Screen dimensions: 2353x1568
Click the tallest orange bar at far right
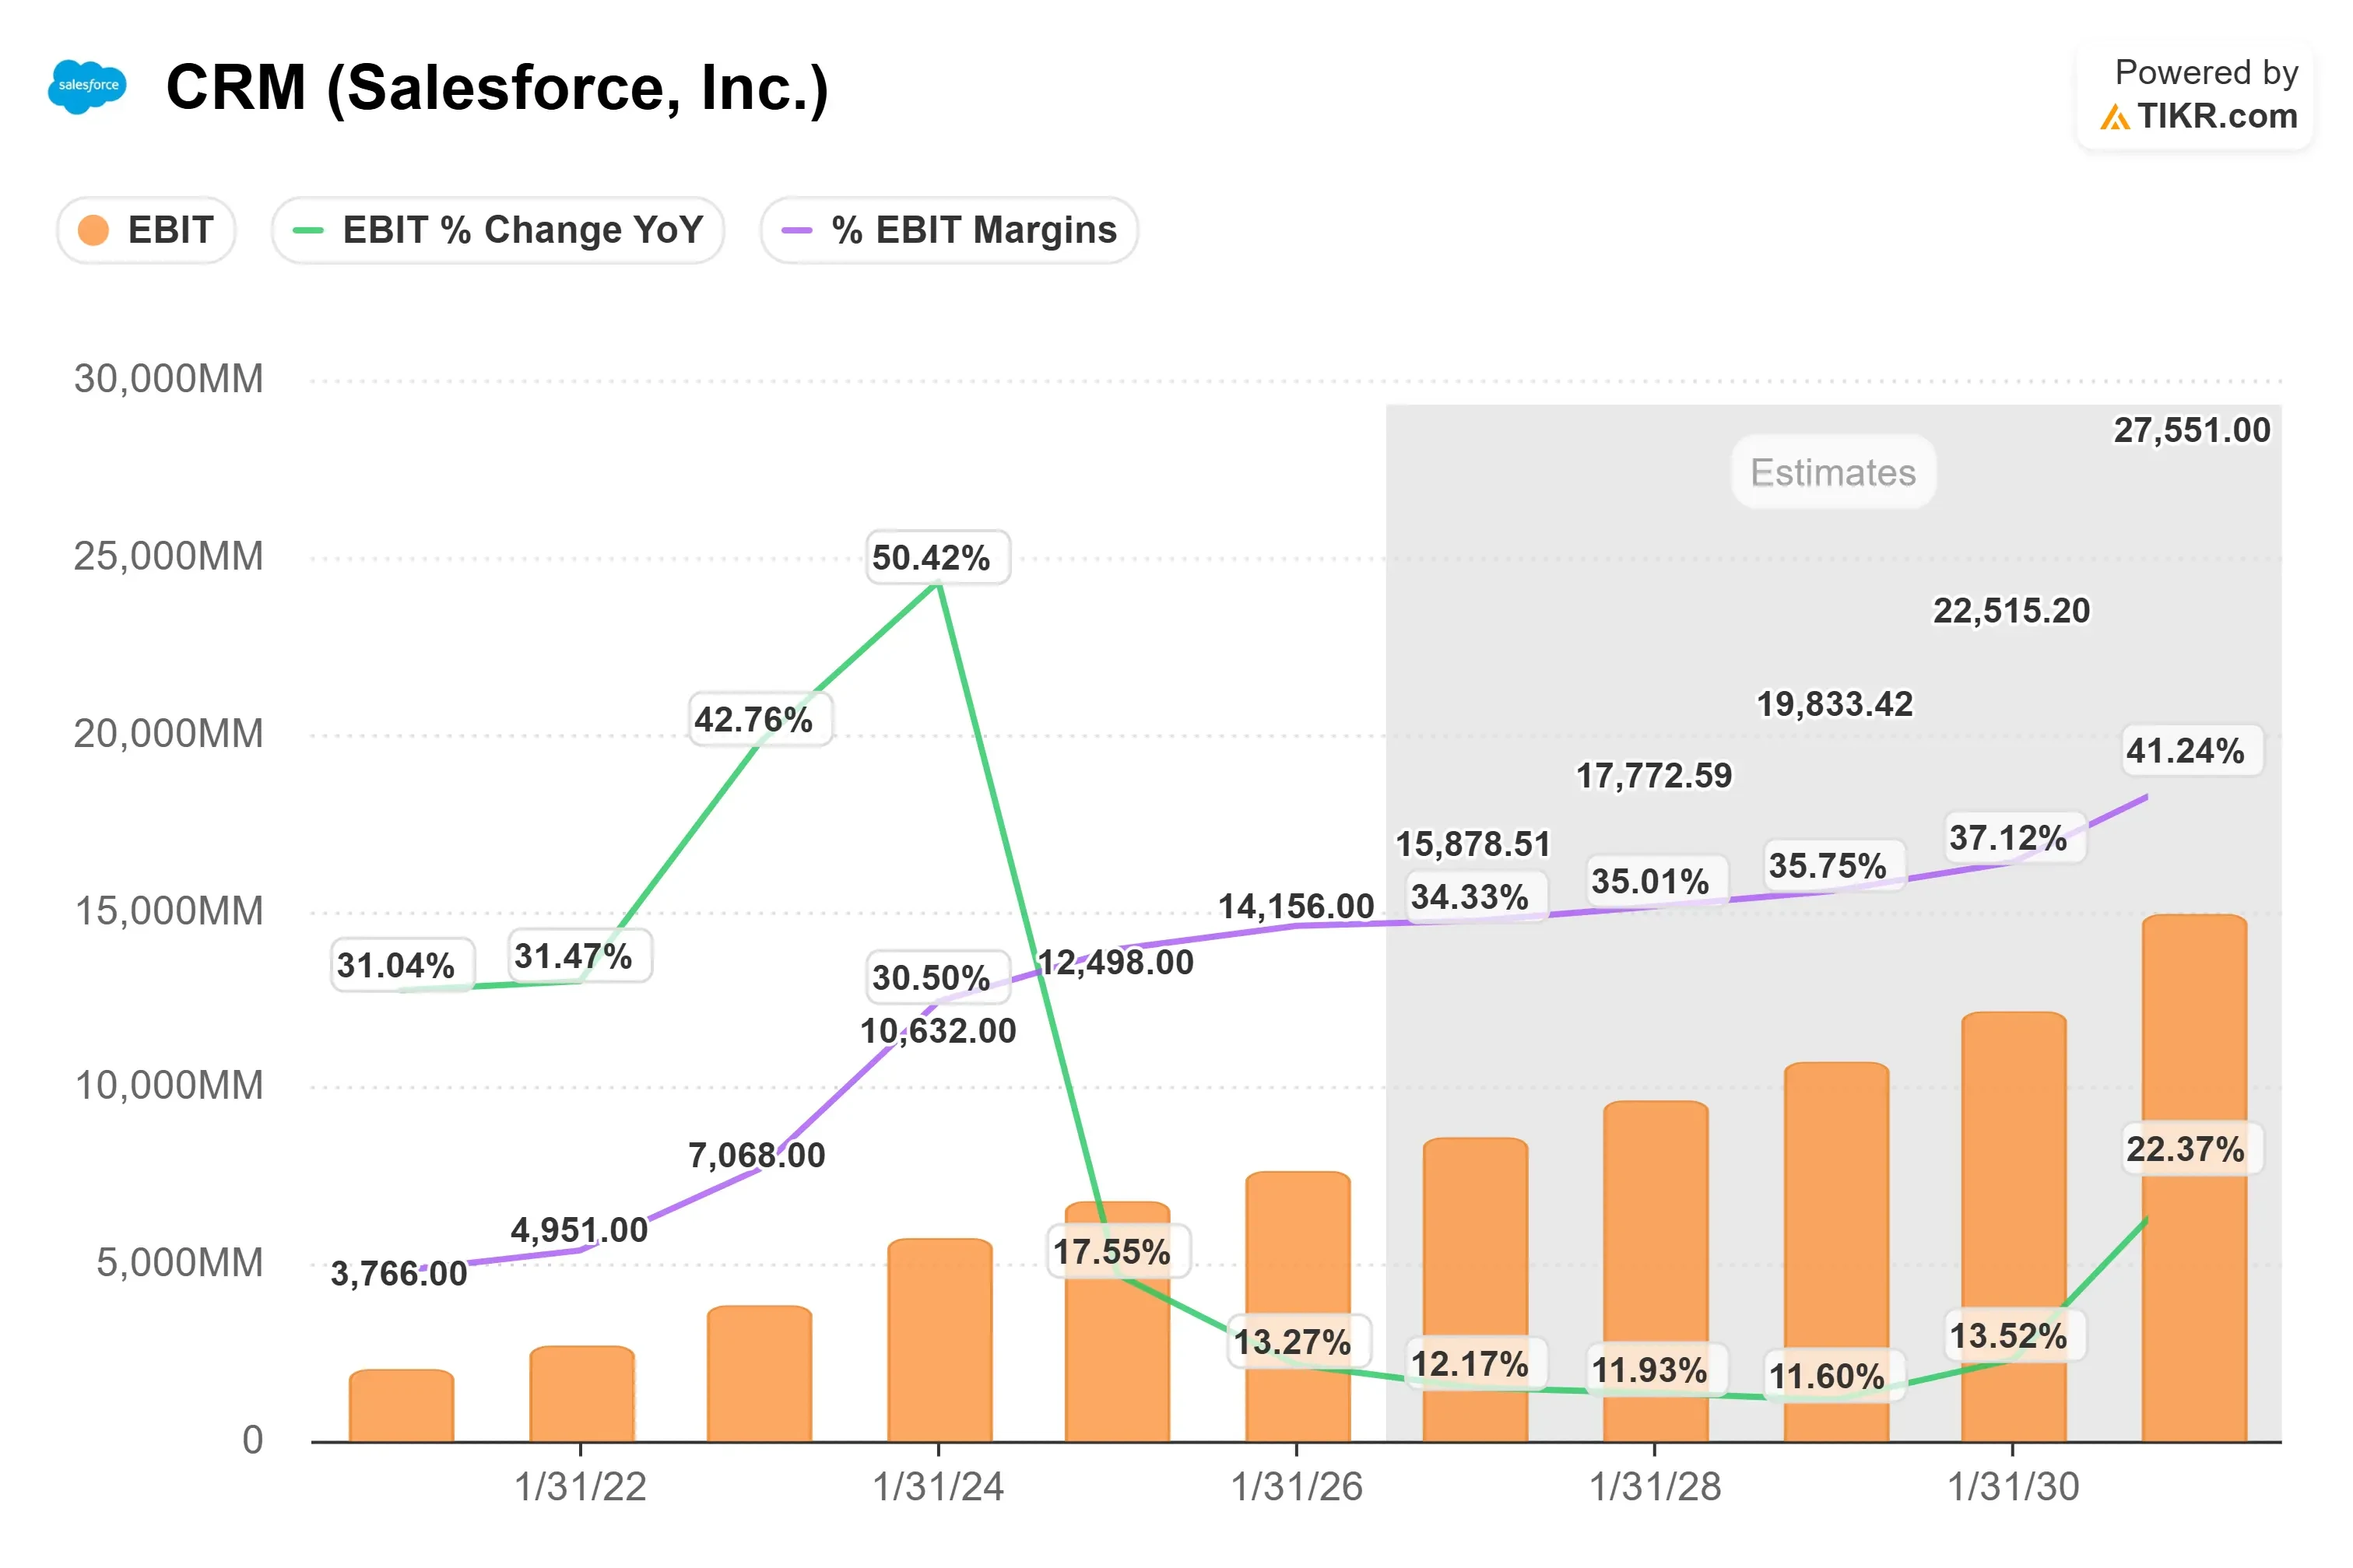[x=2194, y=1178]
